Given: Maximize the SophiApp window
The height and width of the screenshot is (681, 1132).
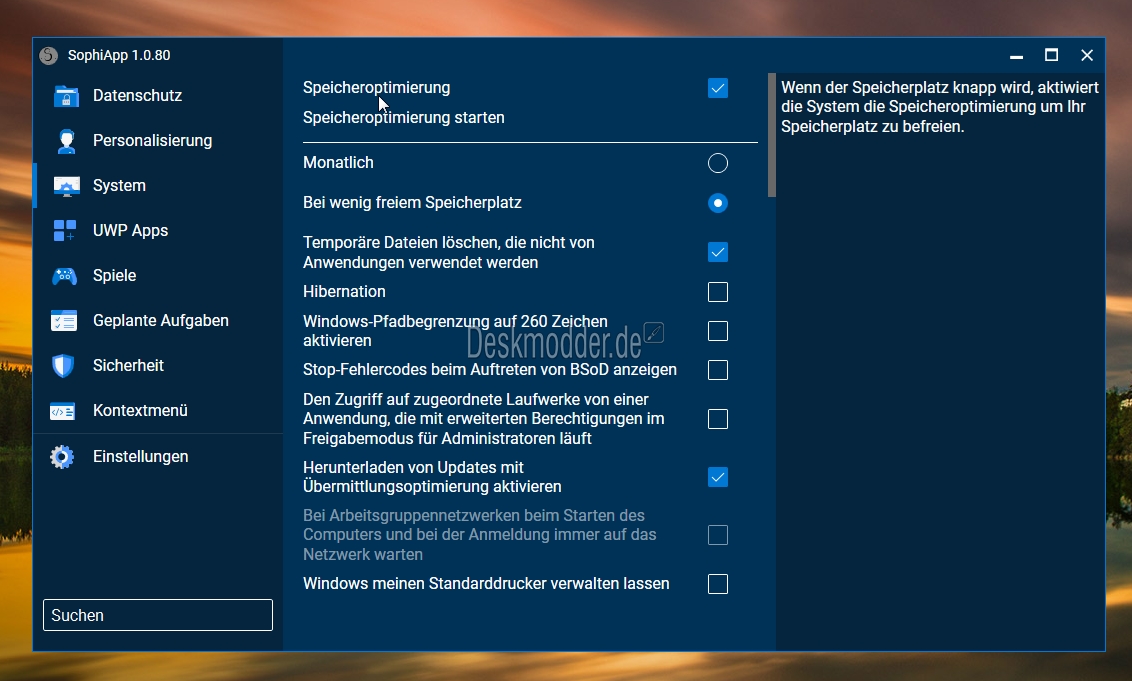Looking at the screenshot, I should pos(1052,56).
